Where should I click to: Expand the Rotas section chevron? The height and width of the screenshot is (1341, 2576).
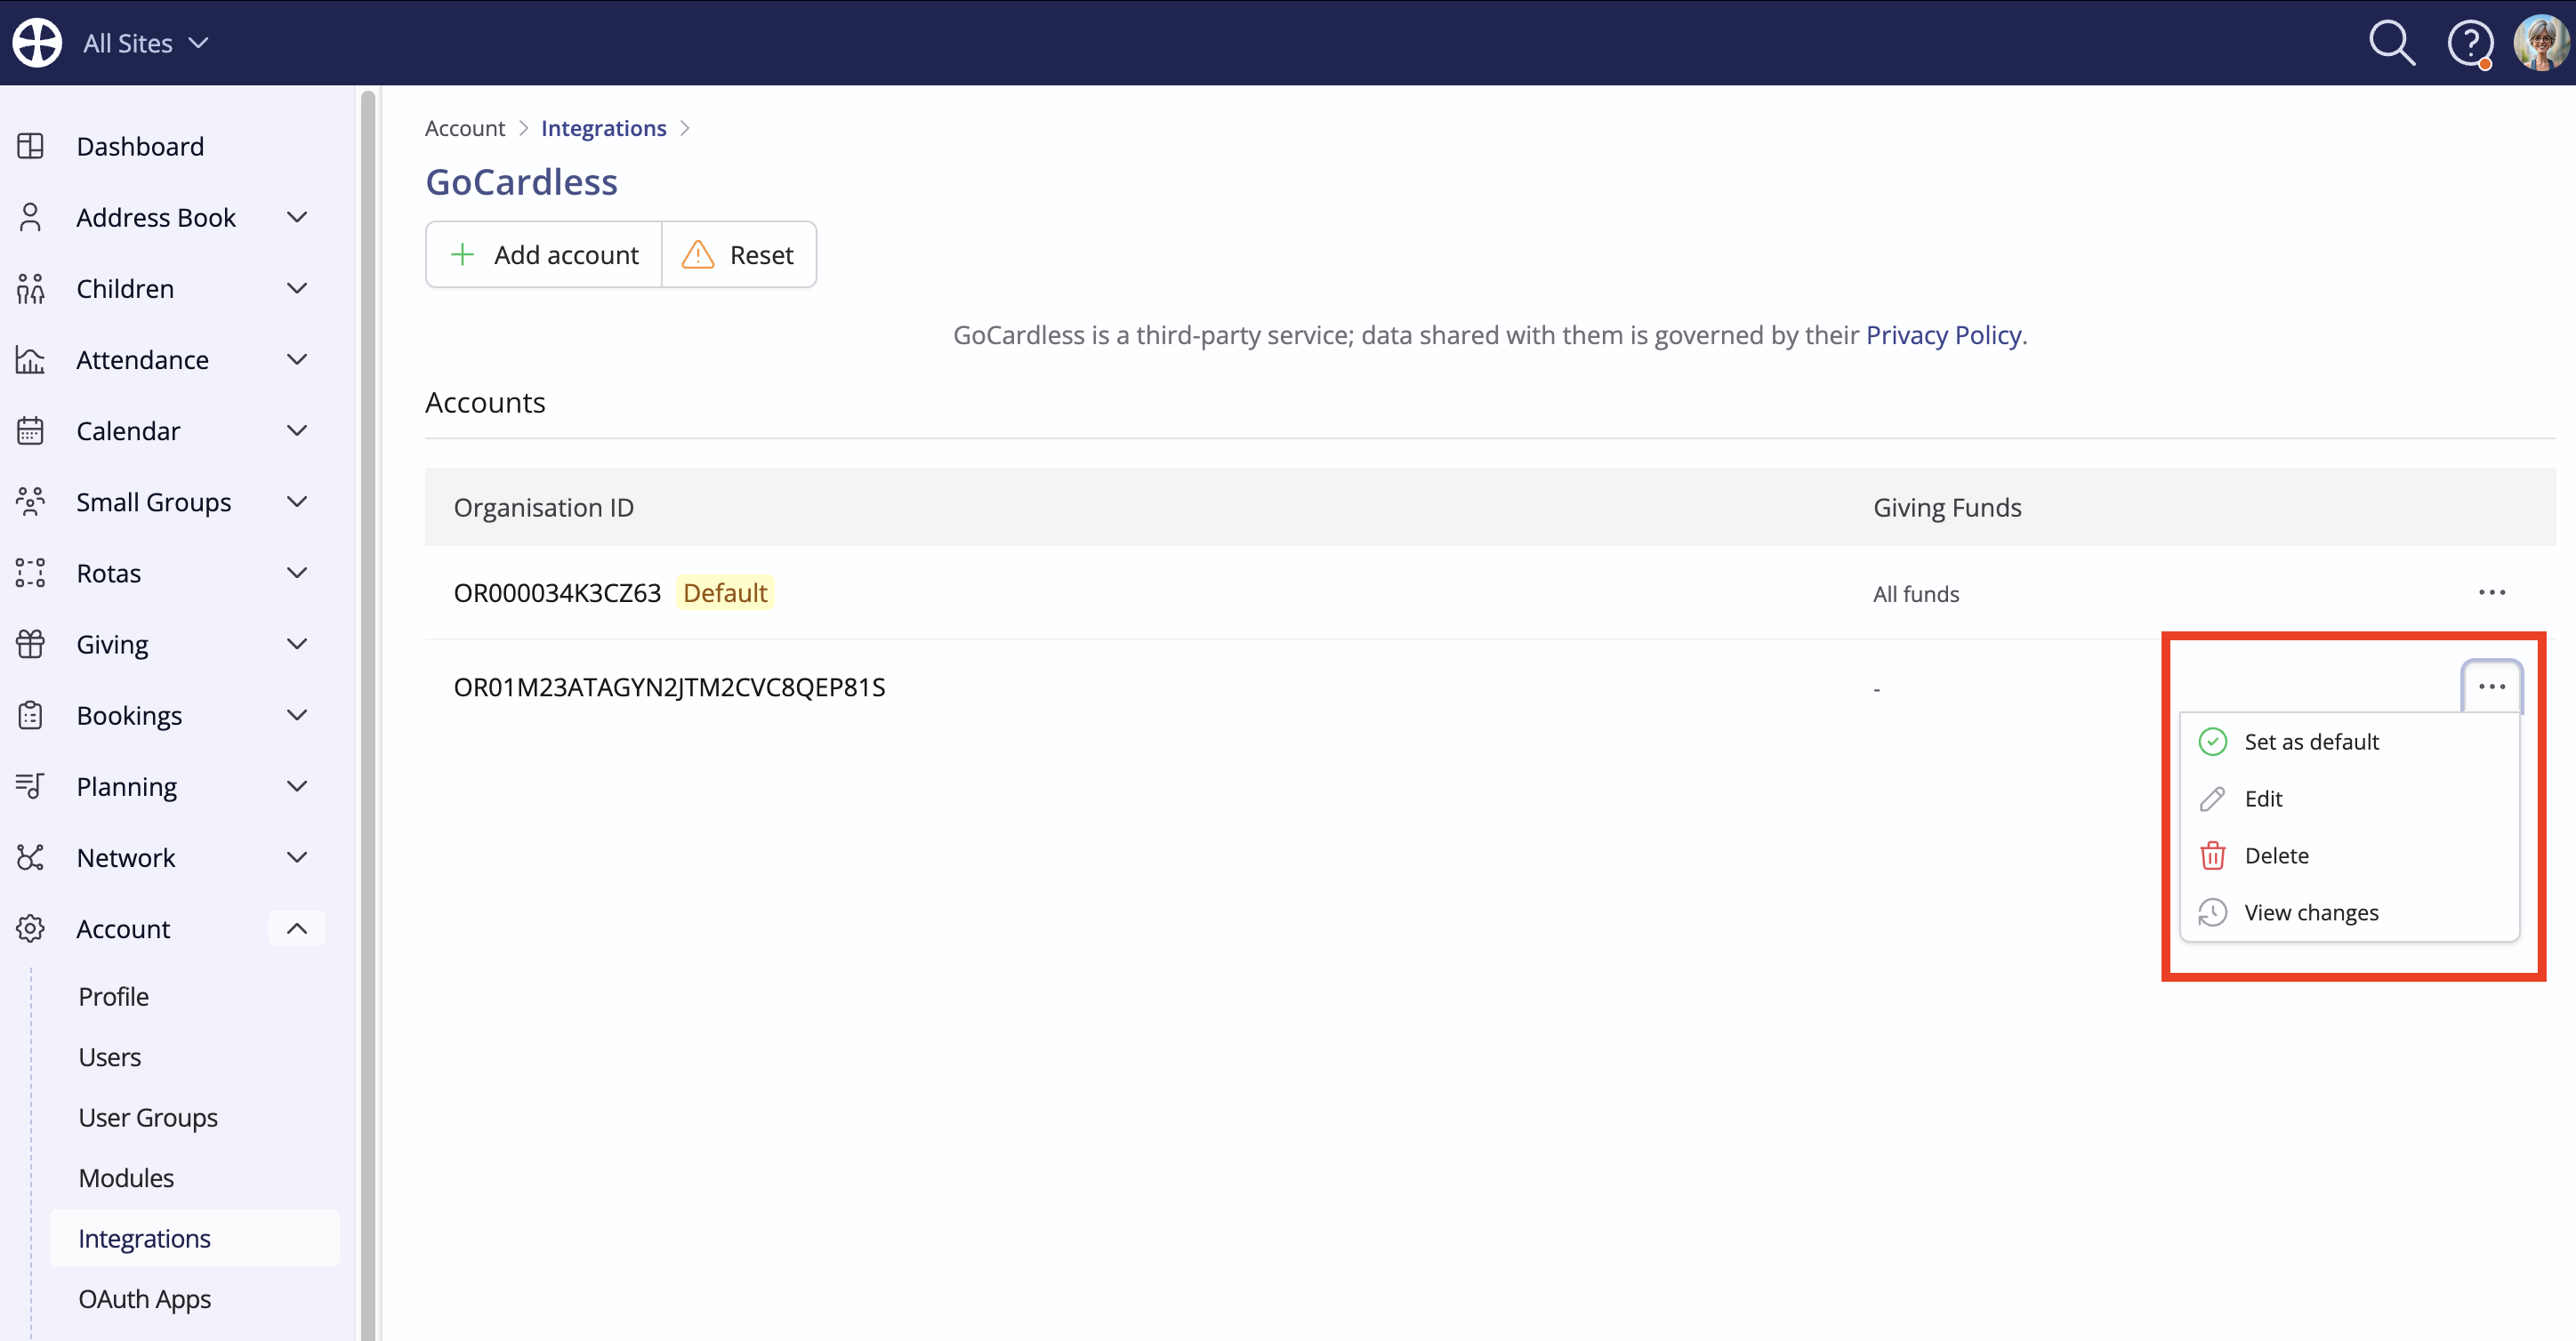pos(297,573)
